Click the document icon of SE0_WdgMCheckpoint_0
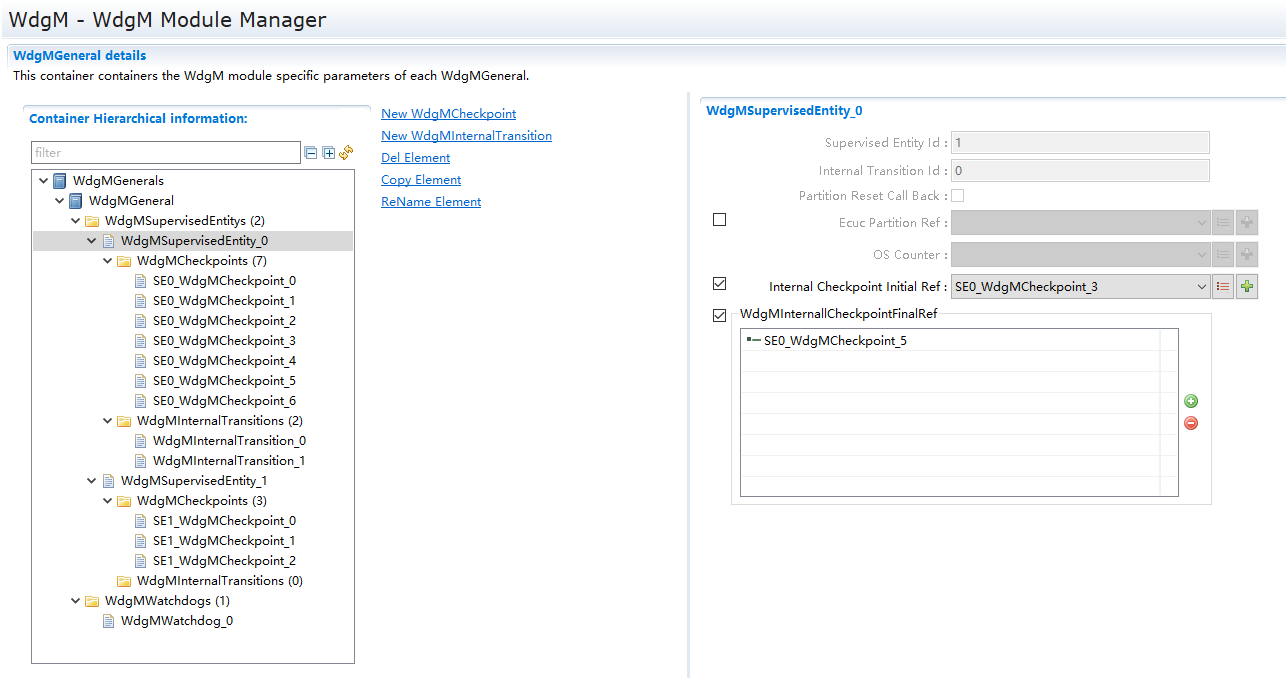 [140, 281]
